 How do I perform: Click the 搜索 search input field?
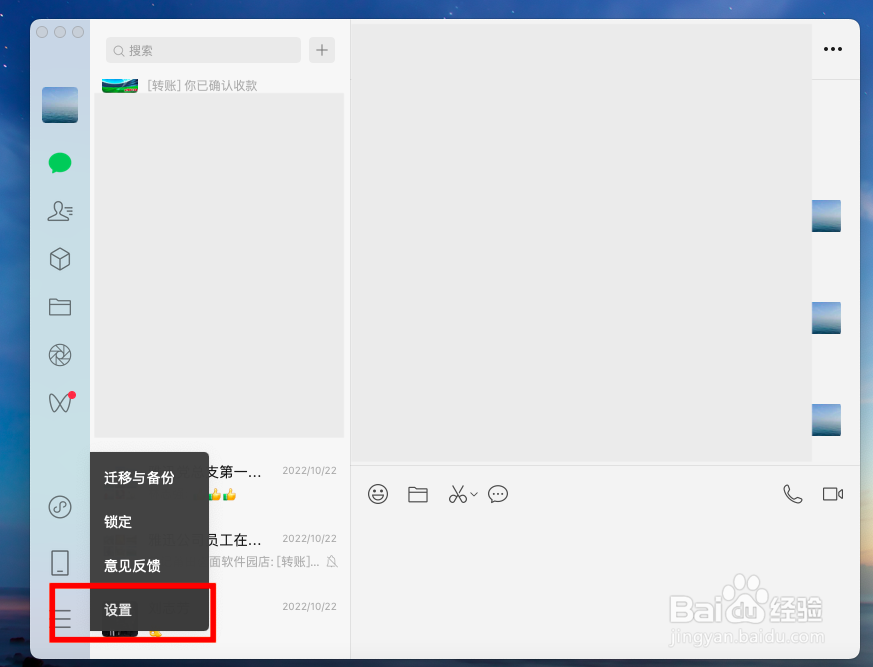coord(203,49)
